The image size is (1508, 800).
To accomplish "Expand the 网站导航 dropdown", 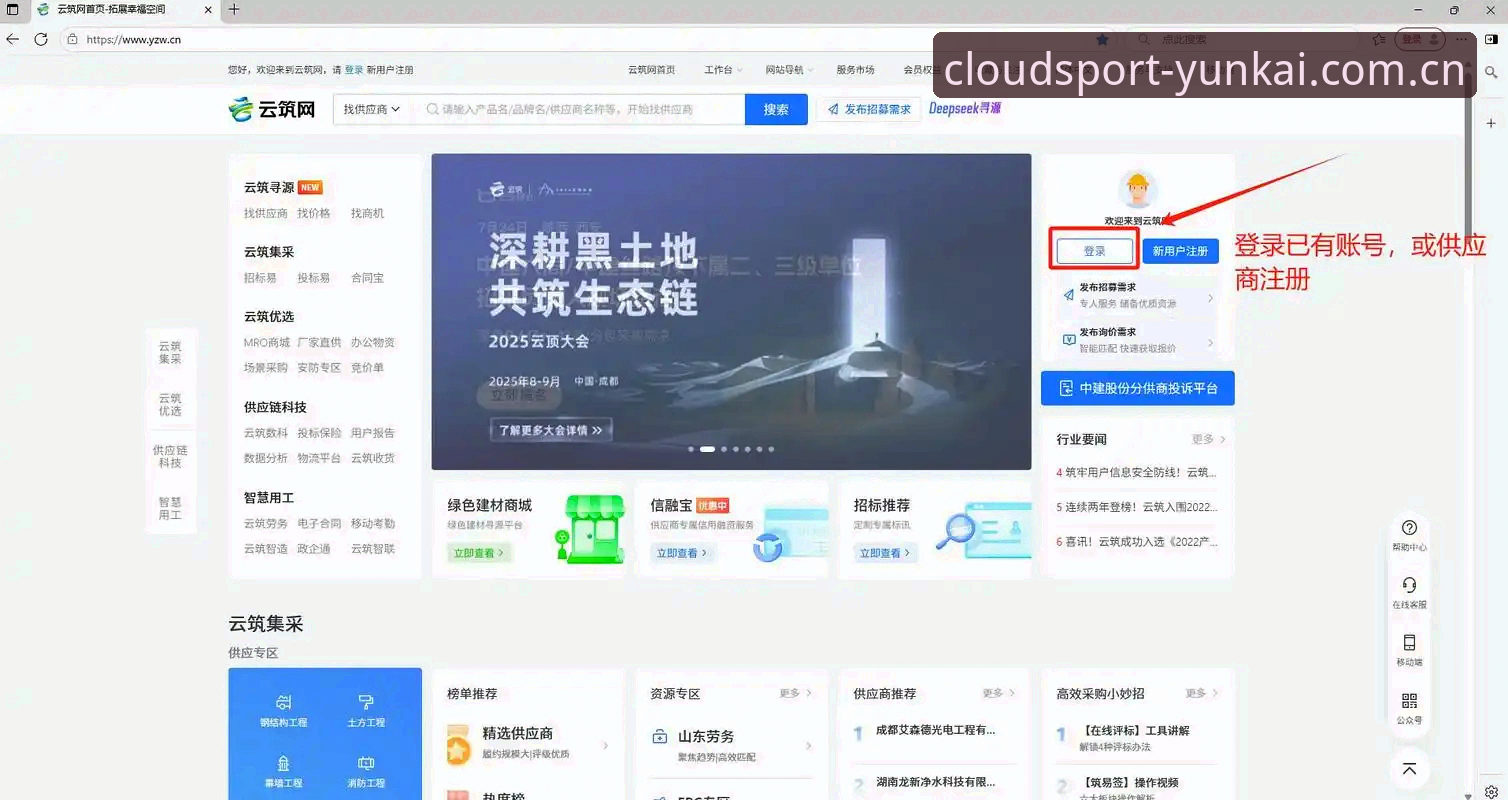I will coord(789,70).
